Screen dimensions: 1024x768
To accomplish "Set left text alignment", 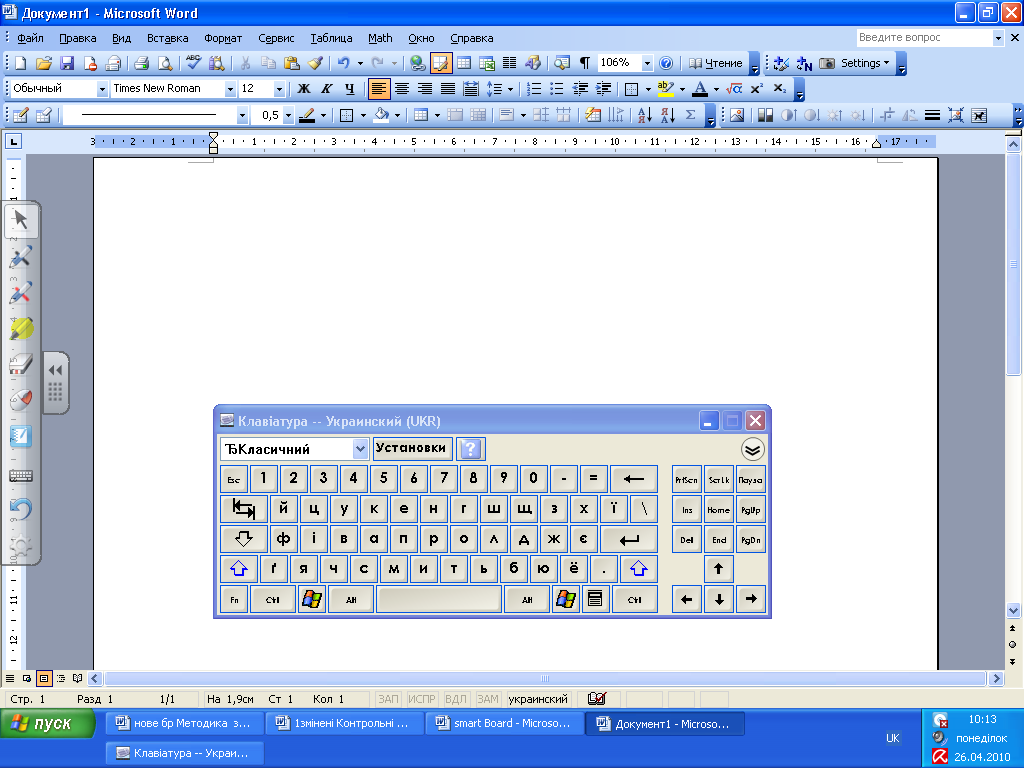I will point(379,88).
